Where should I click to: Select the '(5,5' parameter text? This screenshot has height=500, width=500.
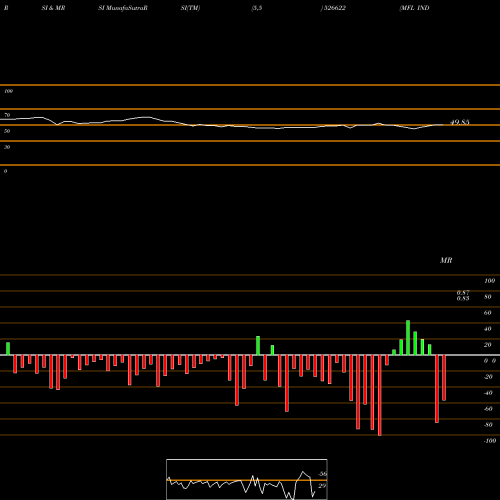257,8
